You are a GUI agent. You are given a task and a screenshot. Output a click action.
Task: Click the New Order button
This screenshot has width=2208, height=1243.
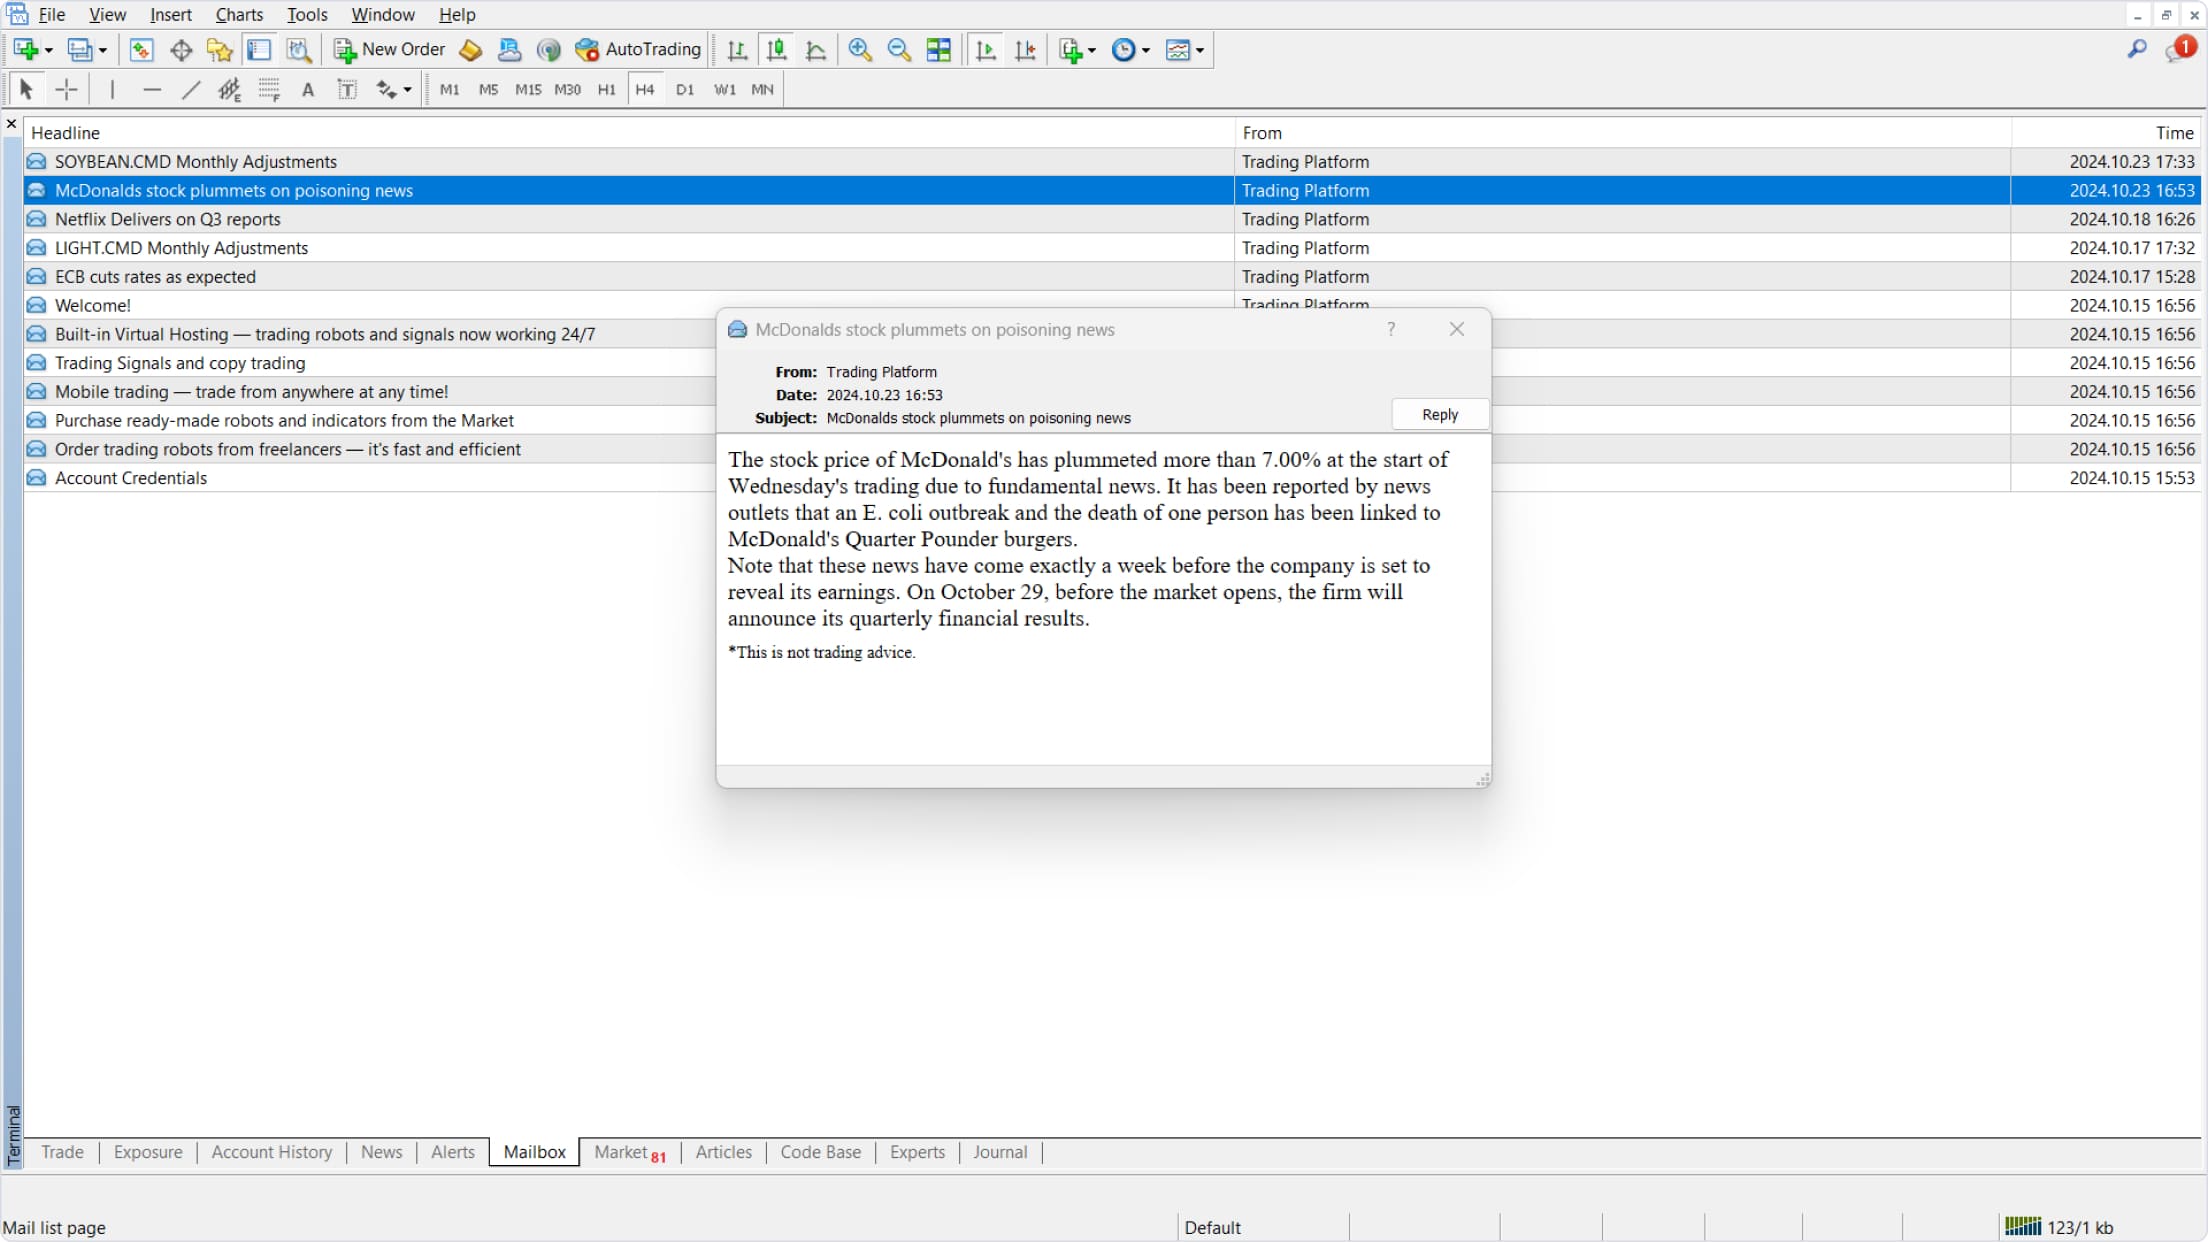390,50
